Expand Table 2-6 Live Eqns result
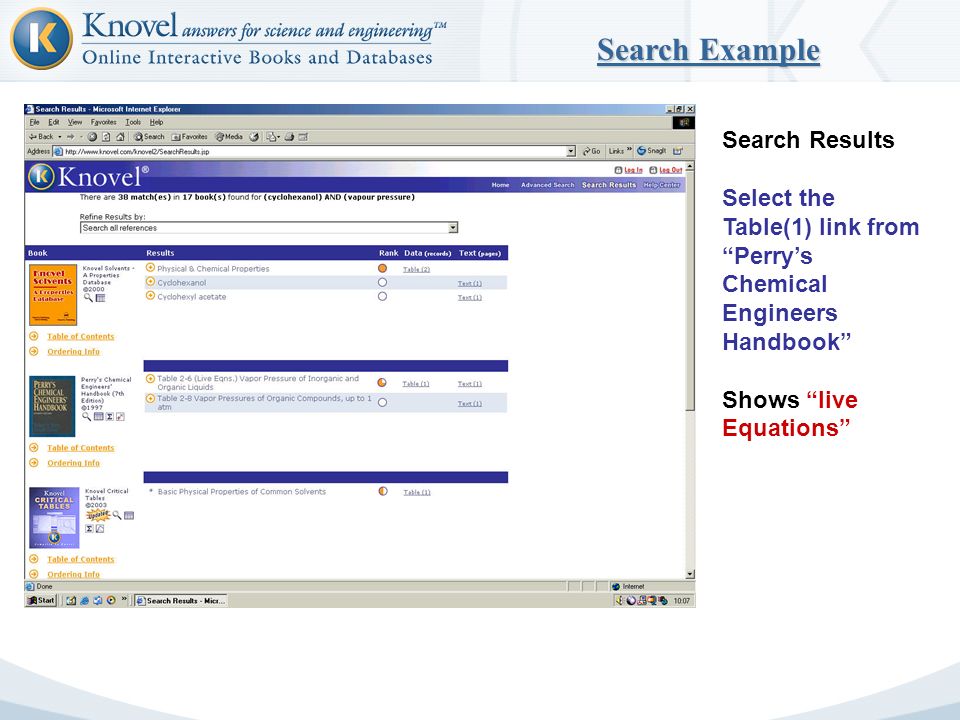The width and height of the screenshot is (960, 720). click(x=151, y=378)
